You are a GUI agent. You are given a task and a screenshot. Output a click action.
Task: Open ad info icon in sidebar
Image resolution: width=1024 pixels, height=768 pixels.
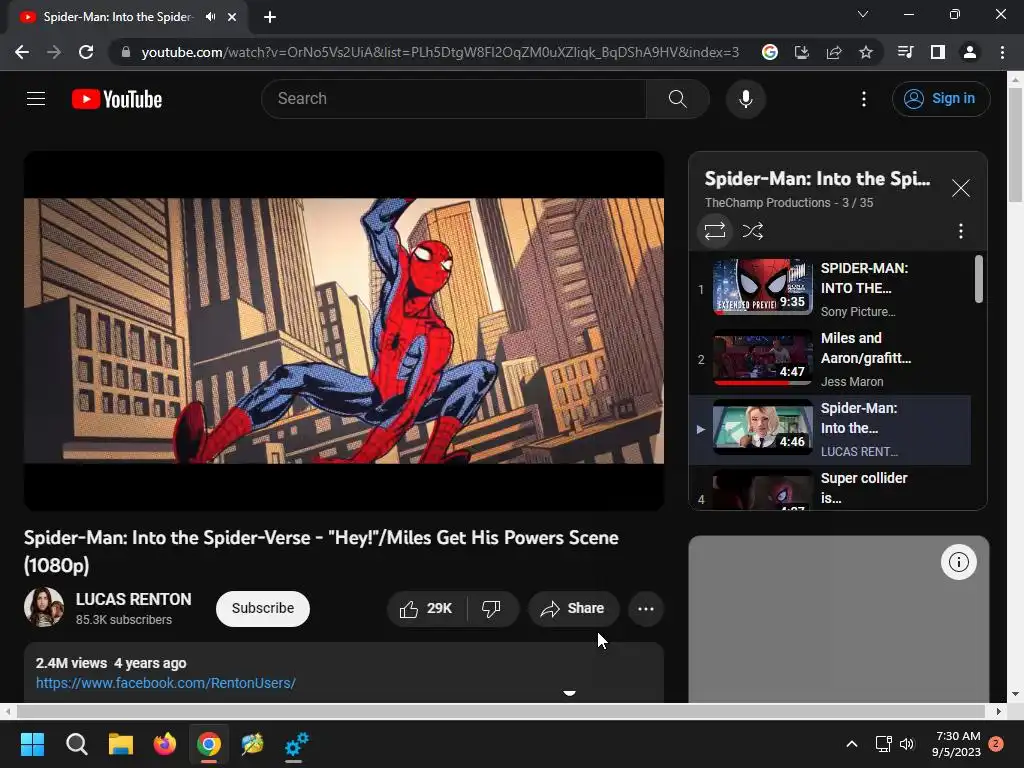(x=958, y=562)
